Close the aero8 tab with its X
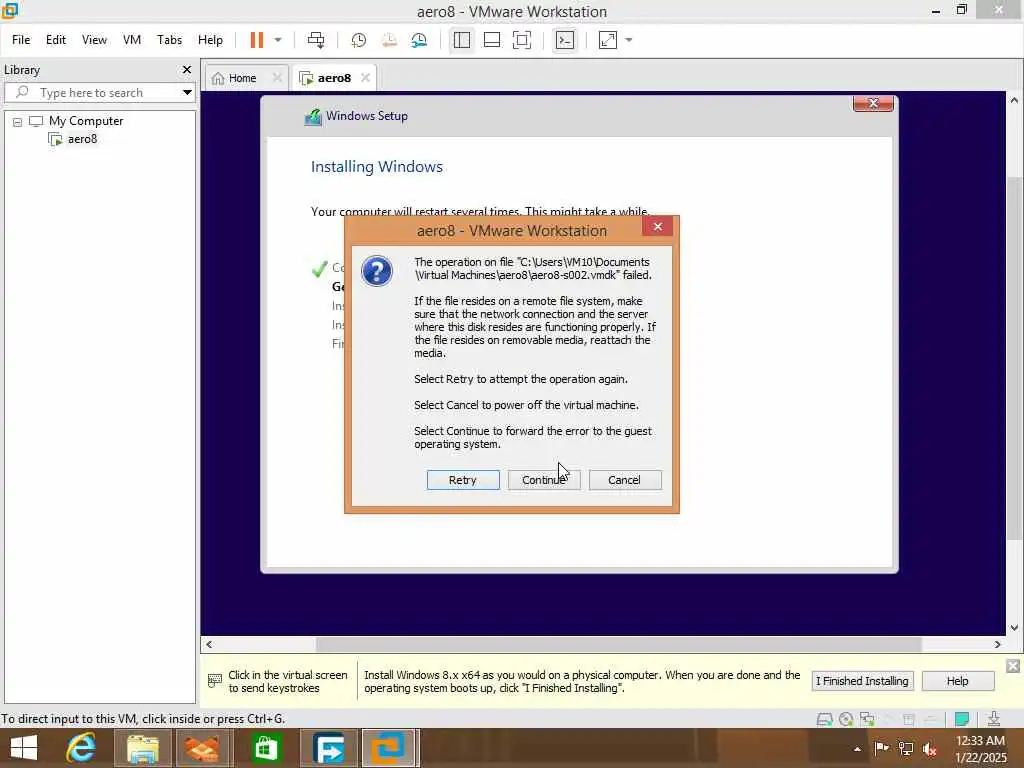1024x768 pixels. click(366, 78)
